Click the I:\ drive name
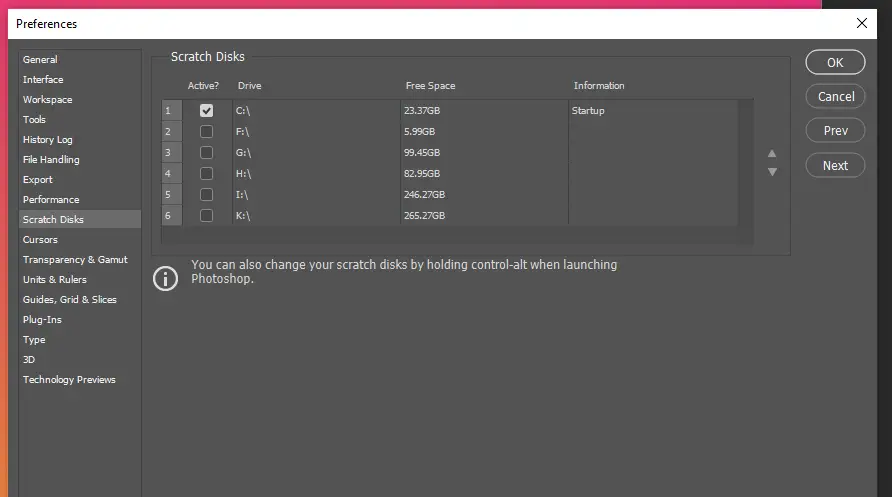The image size is (892, 497). tap(242, 195)
